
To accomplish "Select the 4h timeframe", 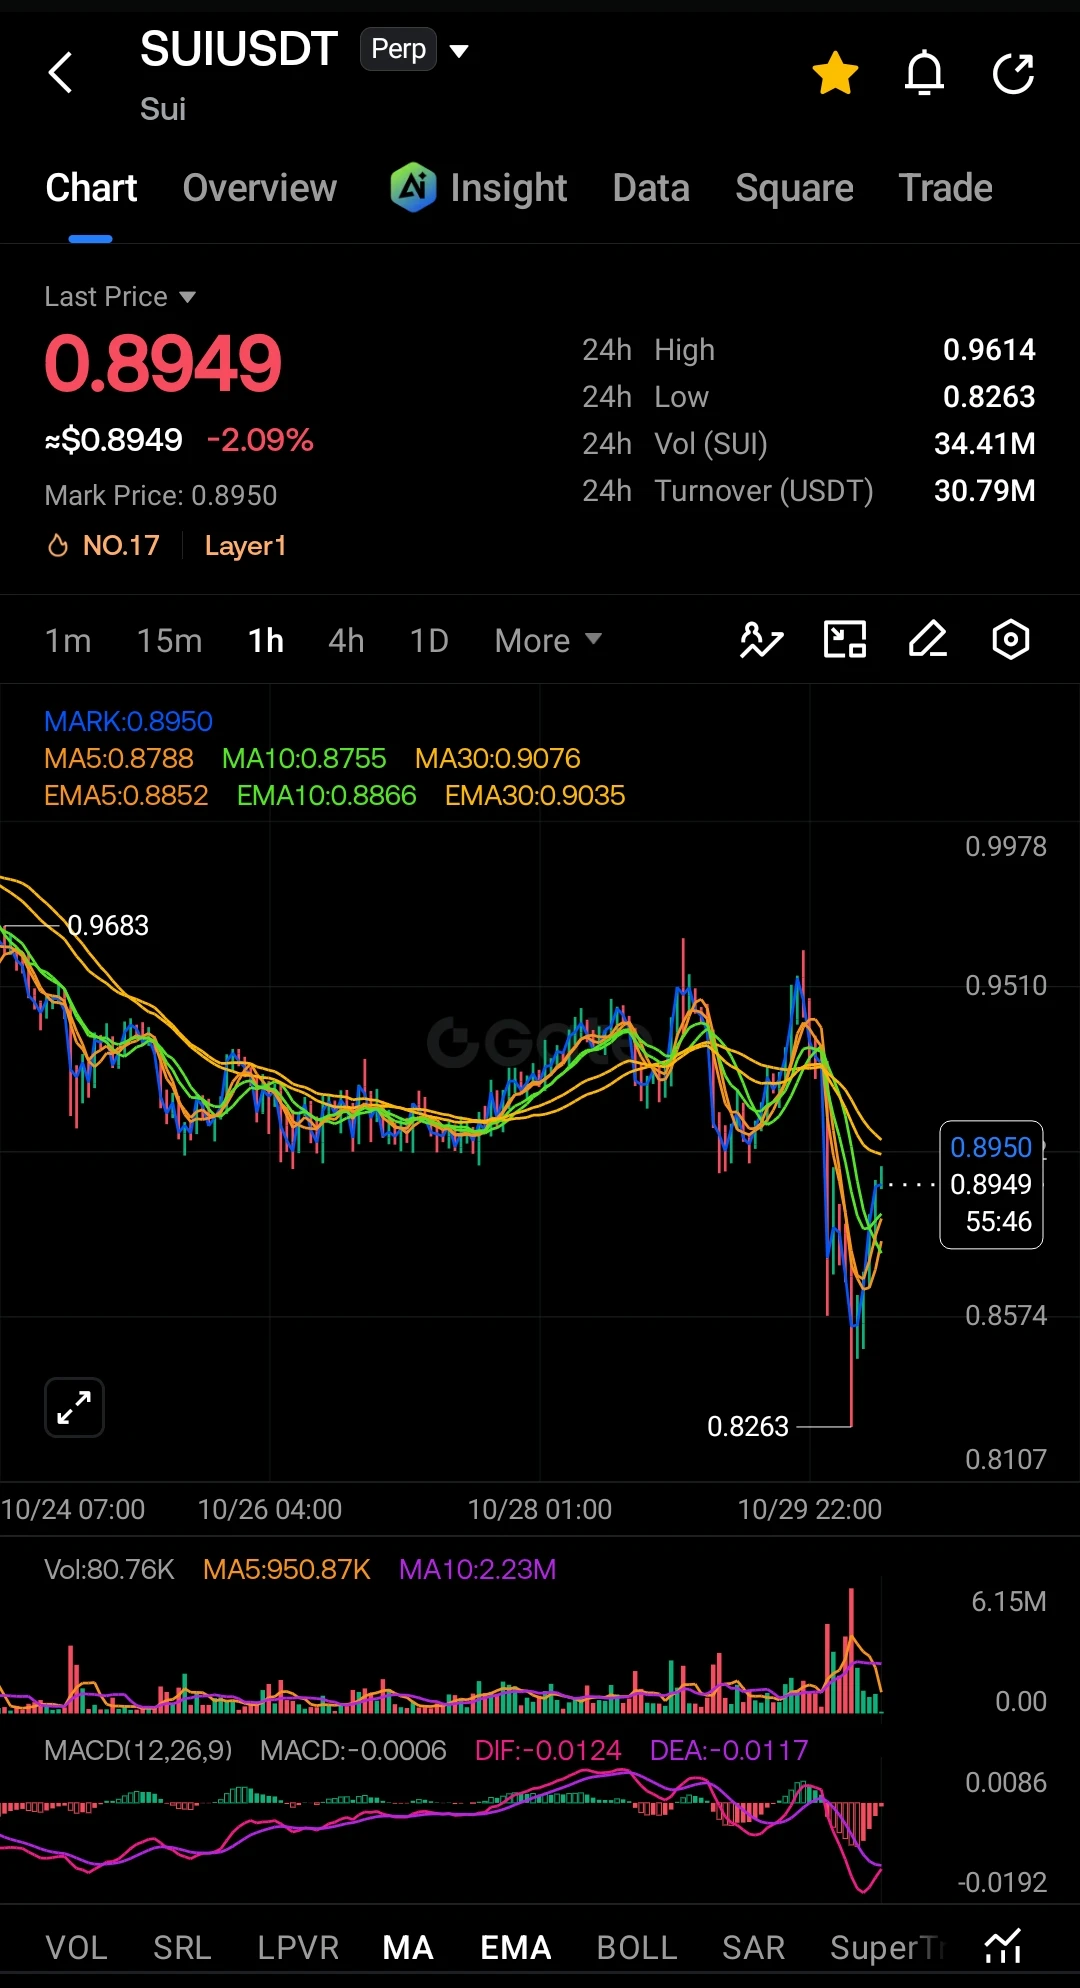I will pos(346,641).
